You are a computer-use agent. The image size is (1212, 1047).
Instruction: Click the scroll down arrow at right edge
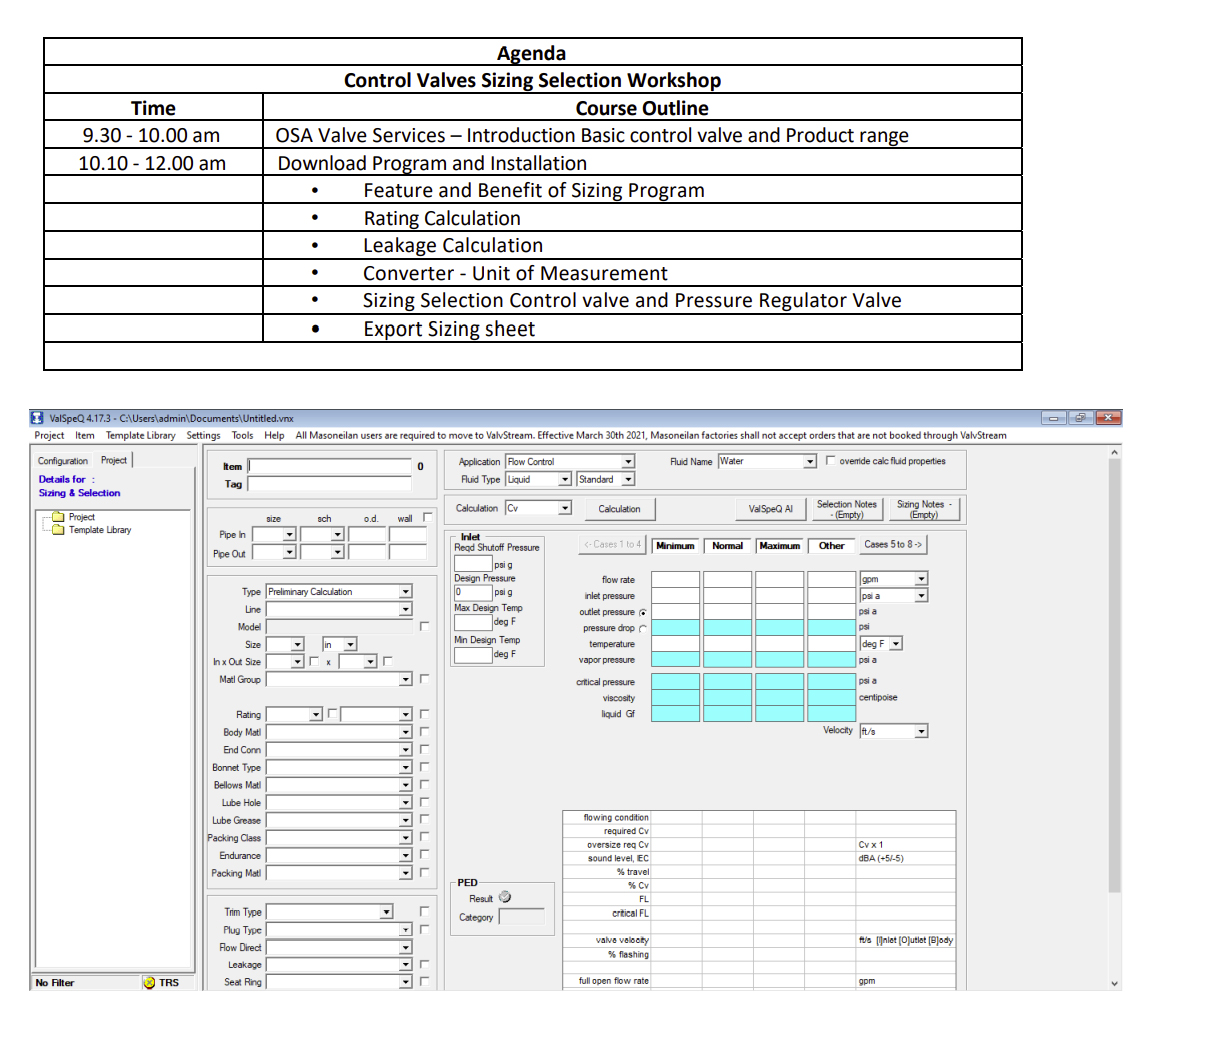1115,983
